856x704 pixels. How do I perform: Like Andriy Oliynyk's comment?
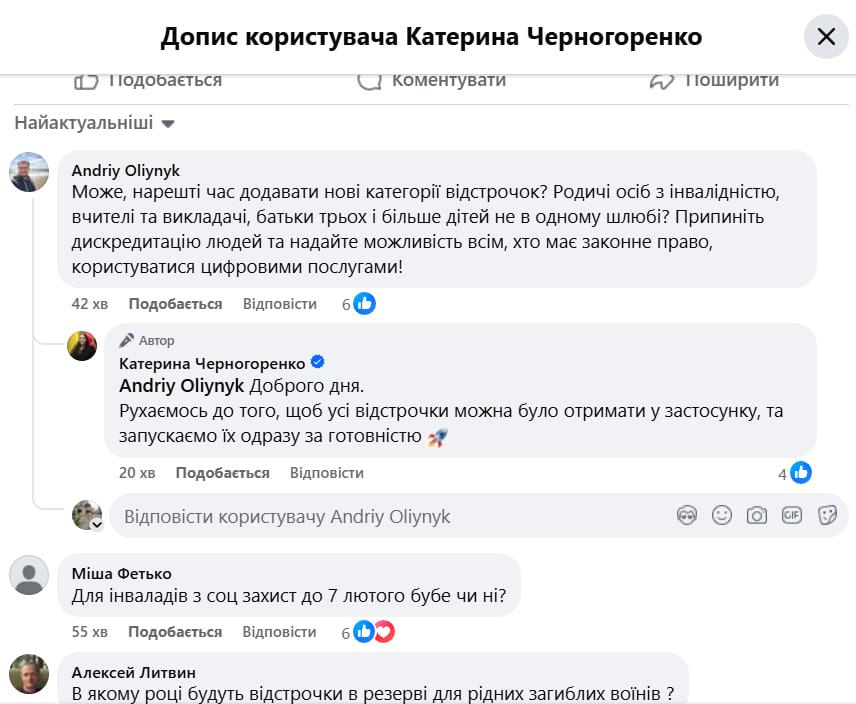(x=175, y=304)
